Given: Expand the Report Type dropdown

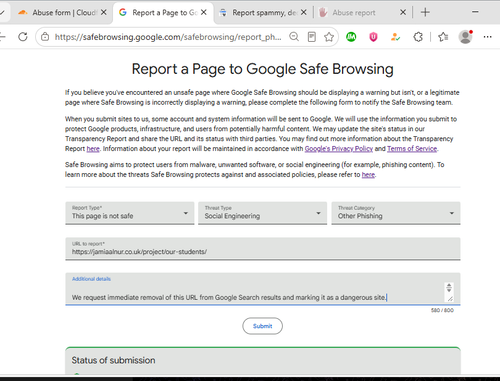Looking at the screenshot, I should (130, 213).
